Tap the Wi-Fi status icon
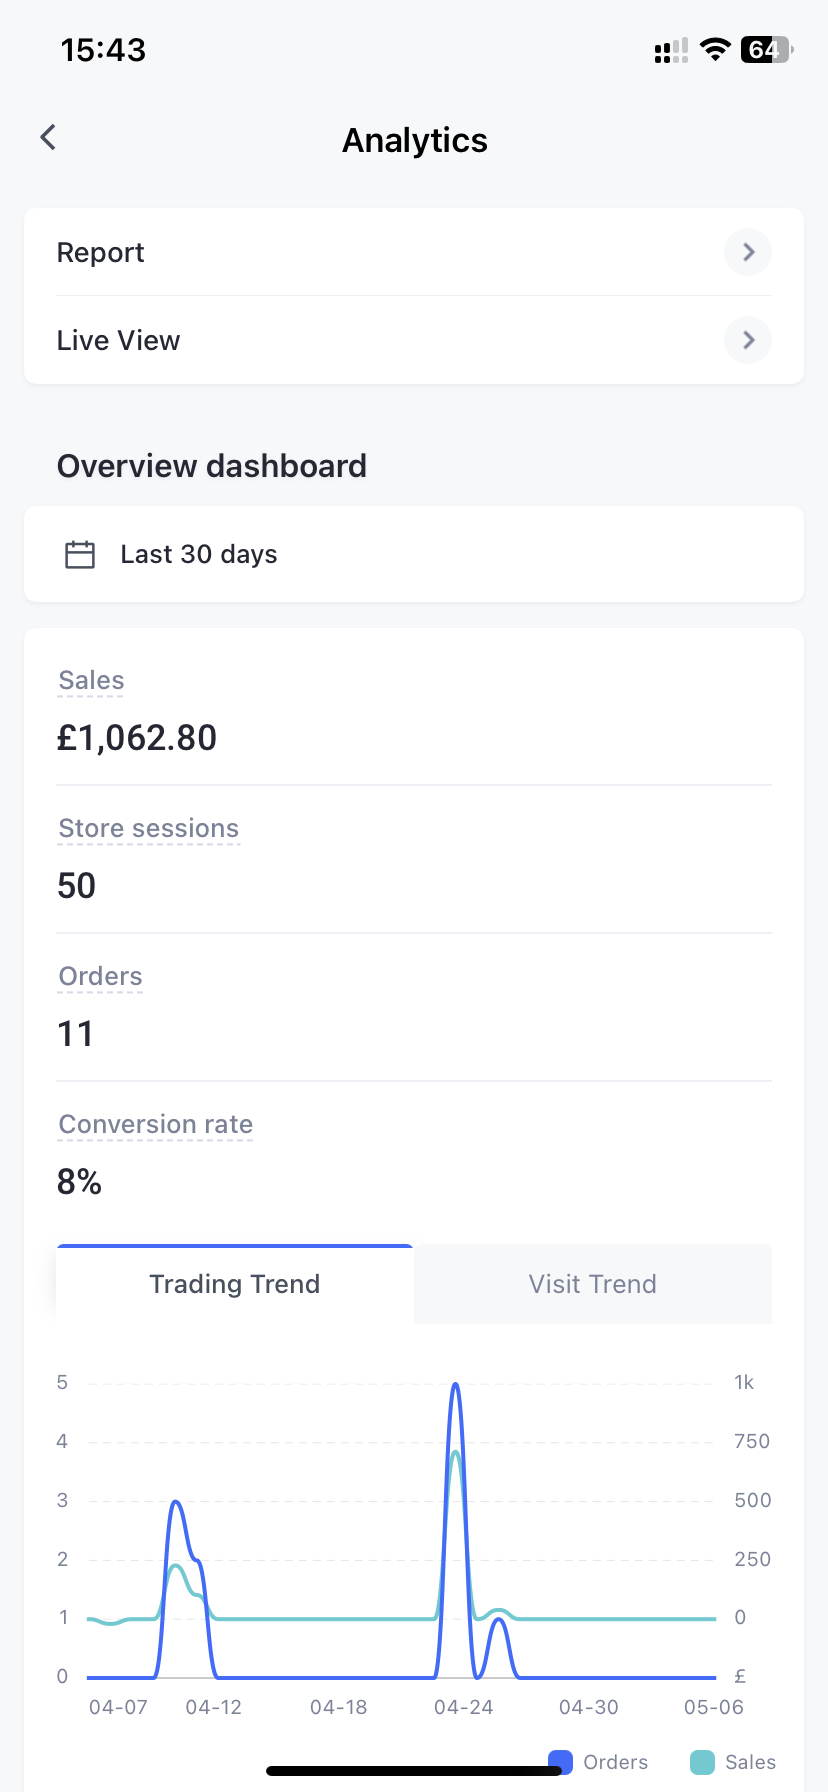The width and height of the screenshot is (828, 1792). point(715,49)
